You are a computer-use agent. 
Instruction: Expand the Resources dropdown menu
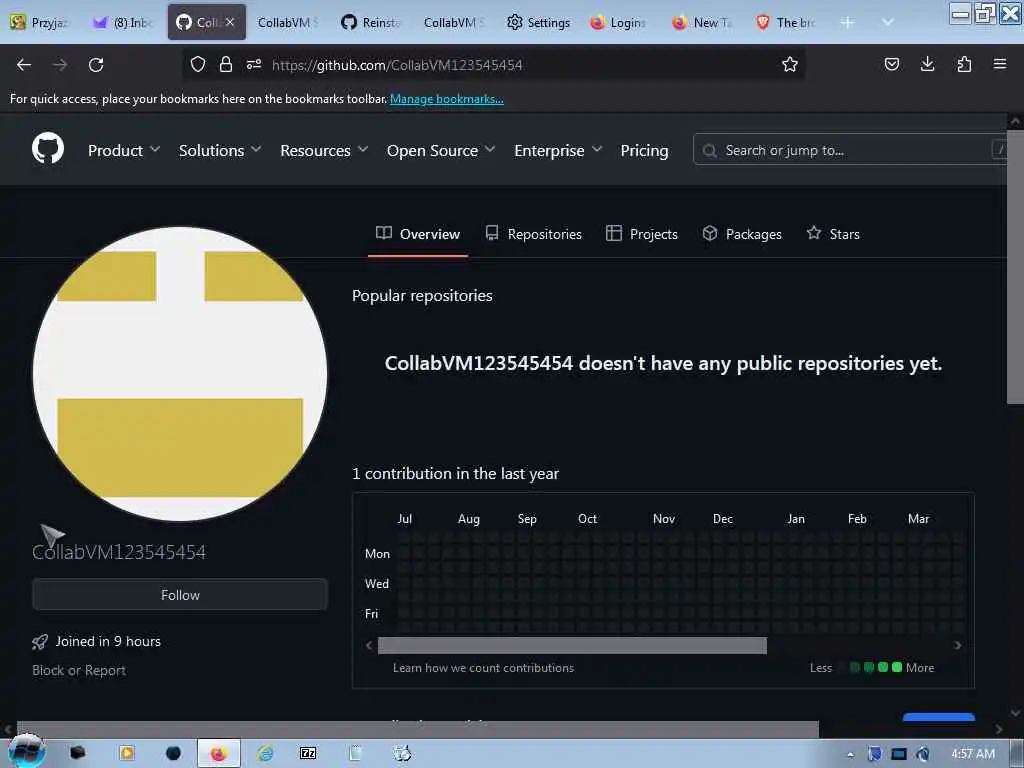point(324,150)
